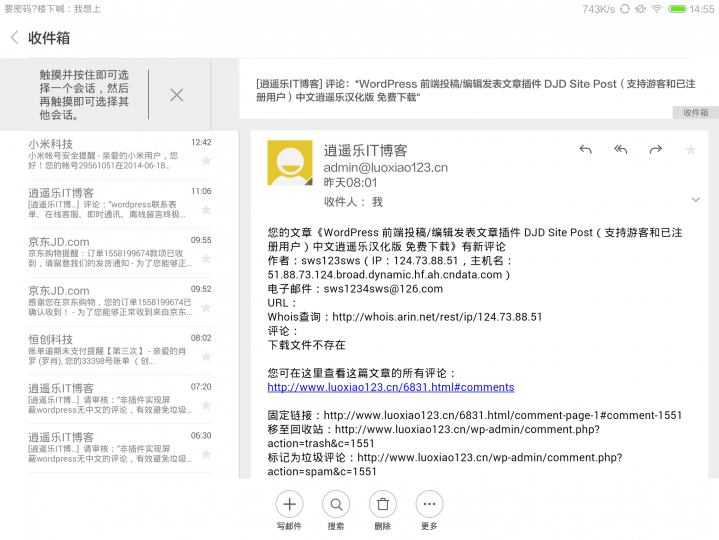Screen dimensions: 719x540
Task: Tap the 743K/s network speed indicator
Action: 598,9
